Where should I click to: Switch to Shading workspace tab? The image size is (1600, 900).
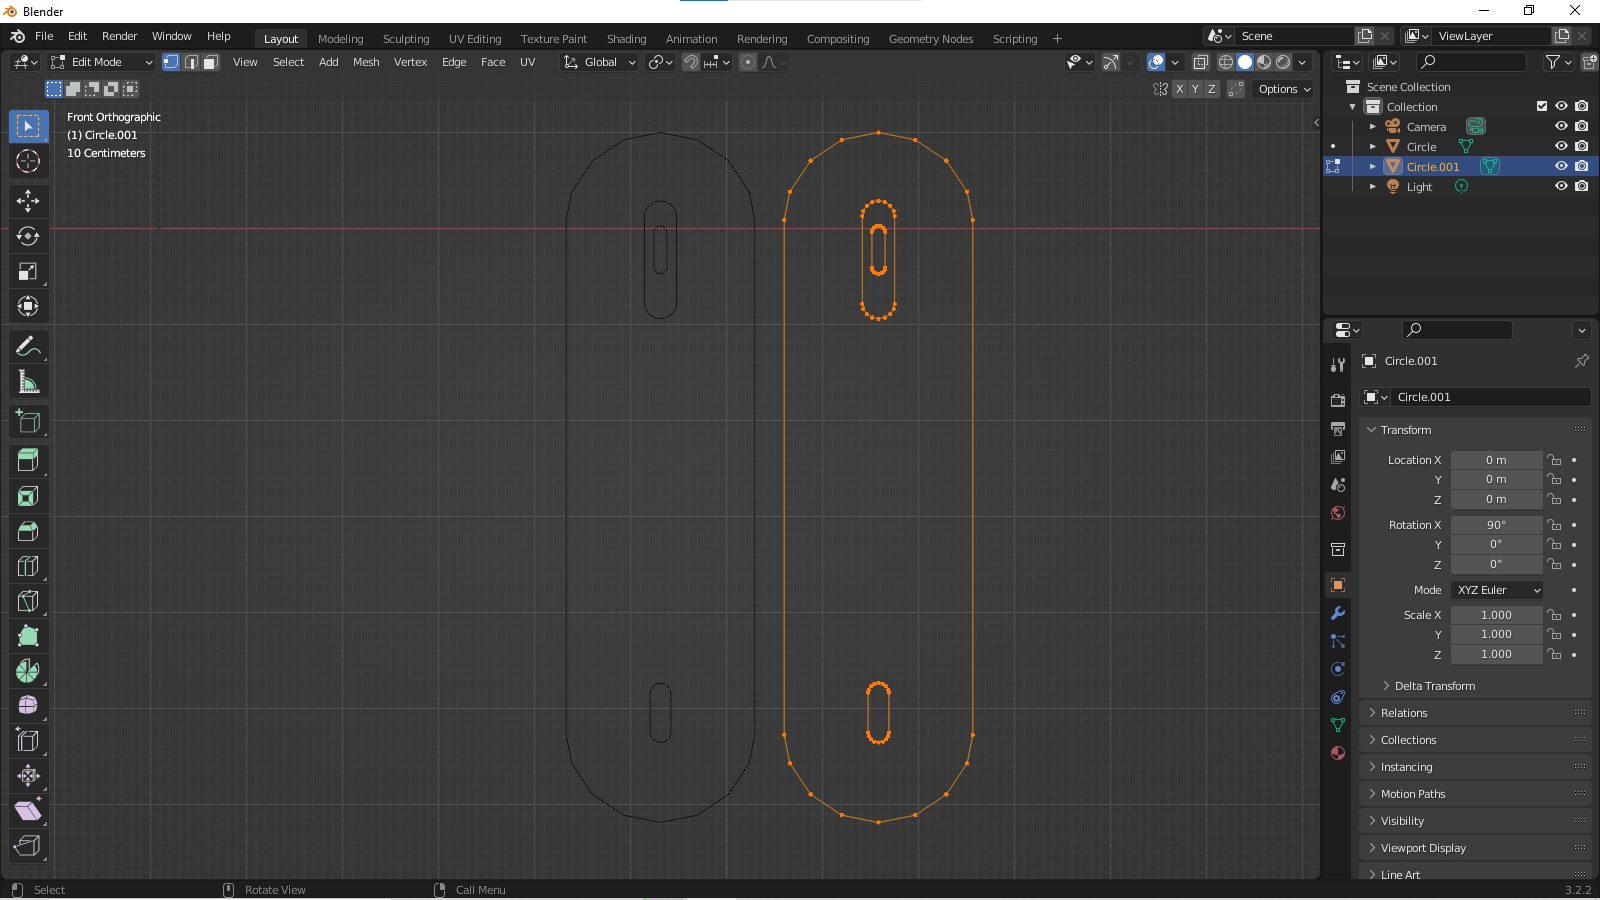coord(626,39)
